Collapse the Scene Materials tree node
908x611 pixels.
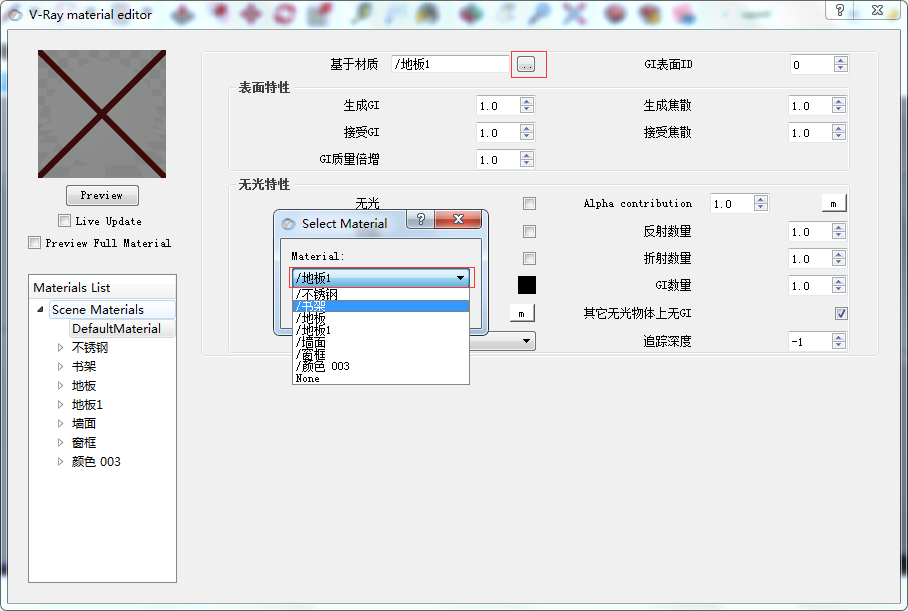(x=40, y=309)
